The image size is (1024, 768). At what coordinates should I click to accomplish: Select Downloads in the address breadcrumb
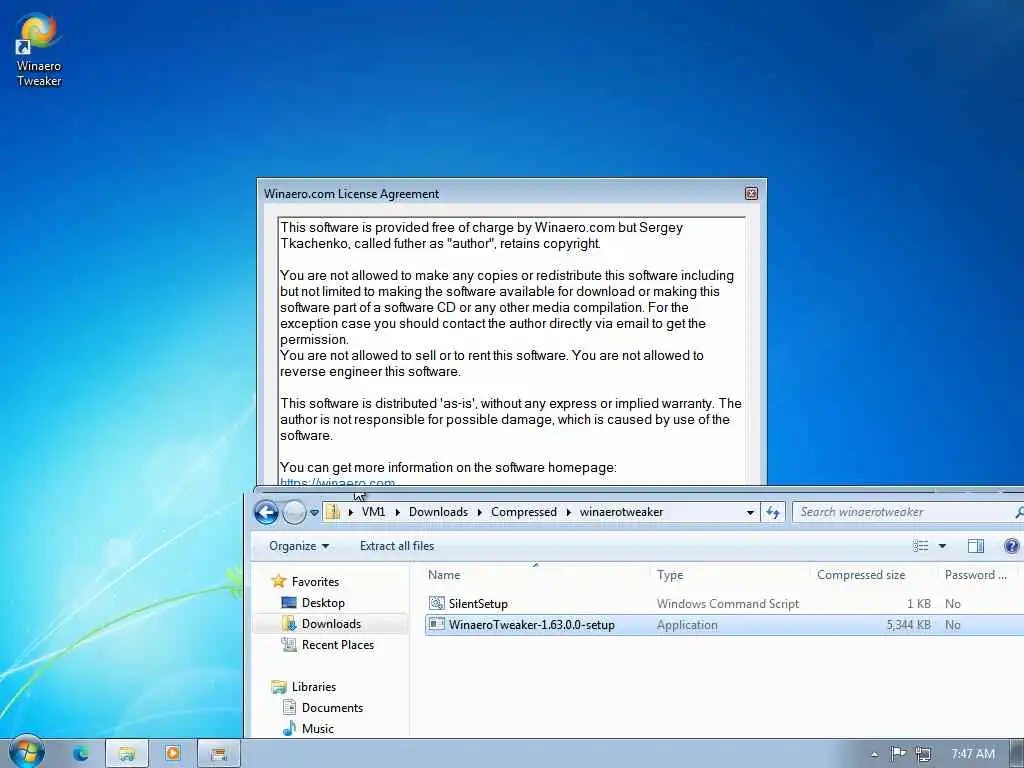438,512
